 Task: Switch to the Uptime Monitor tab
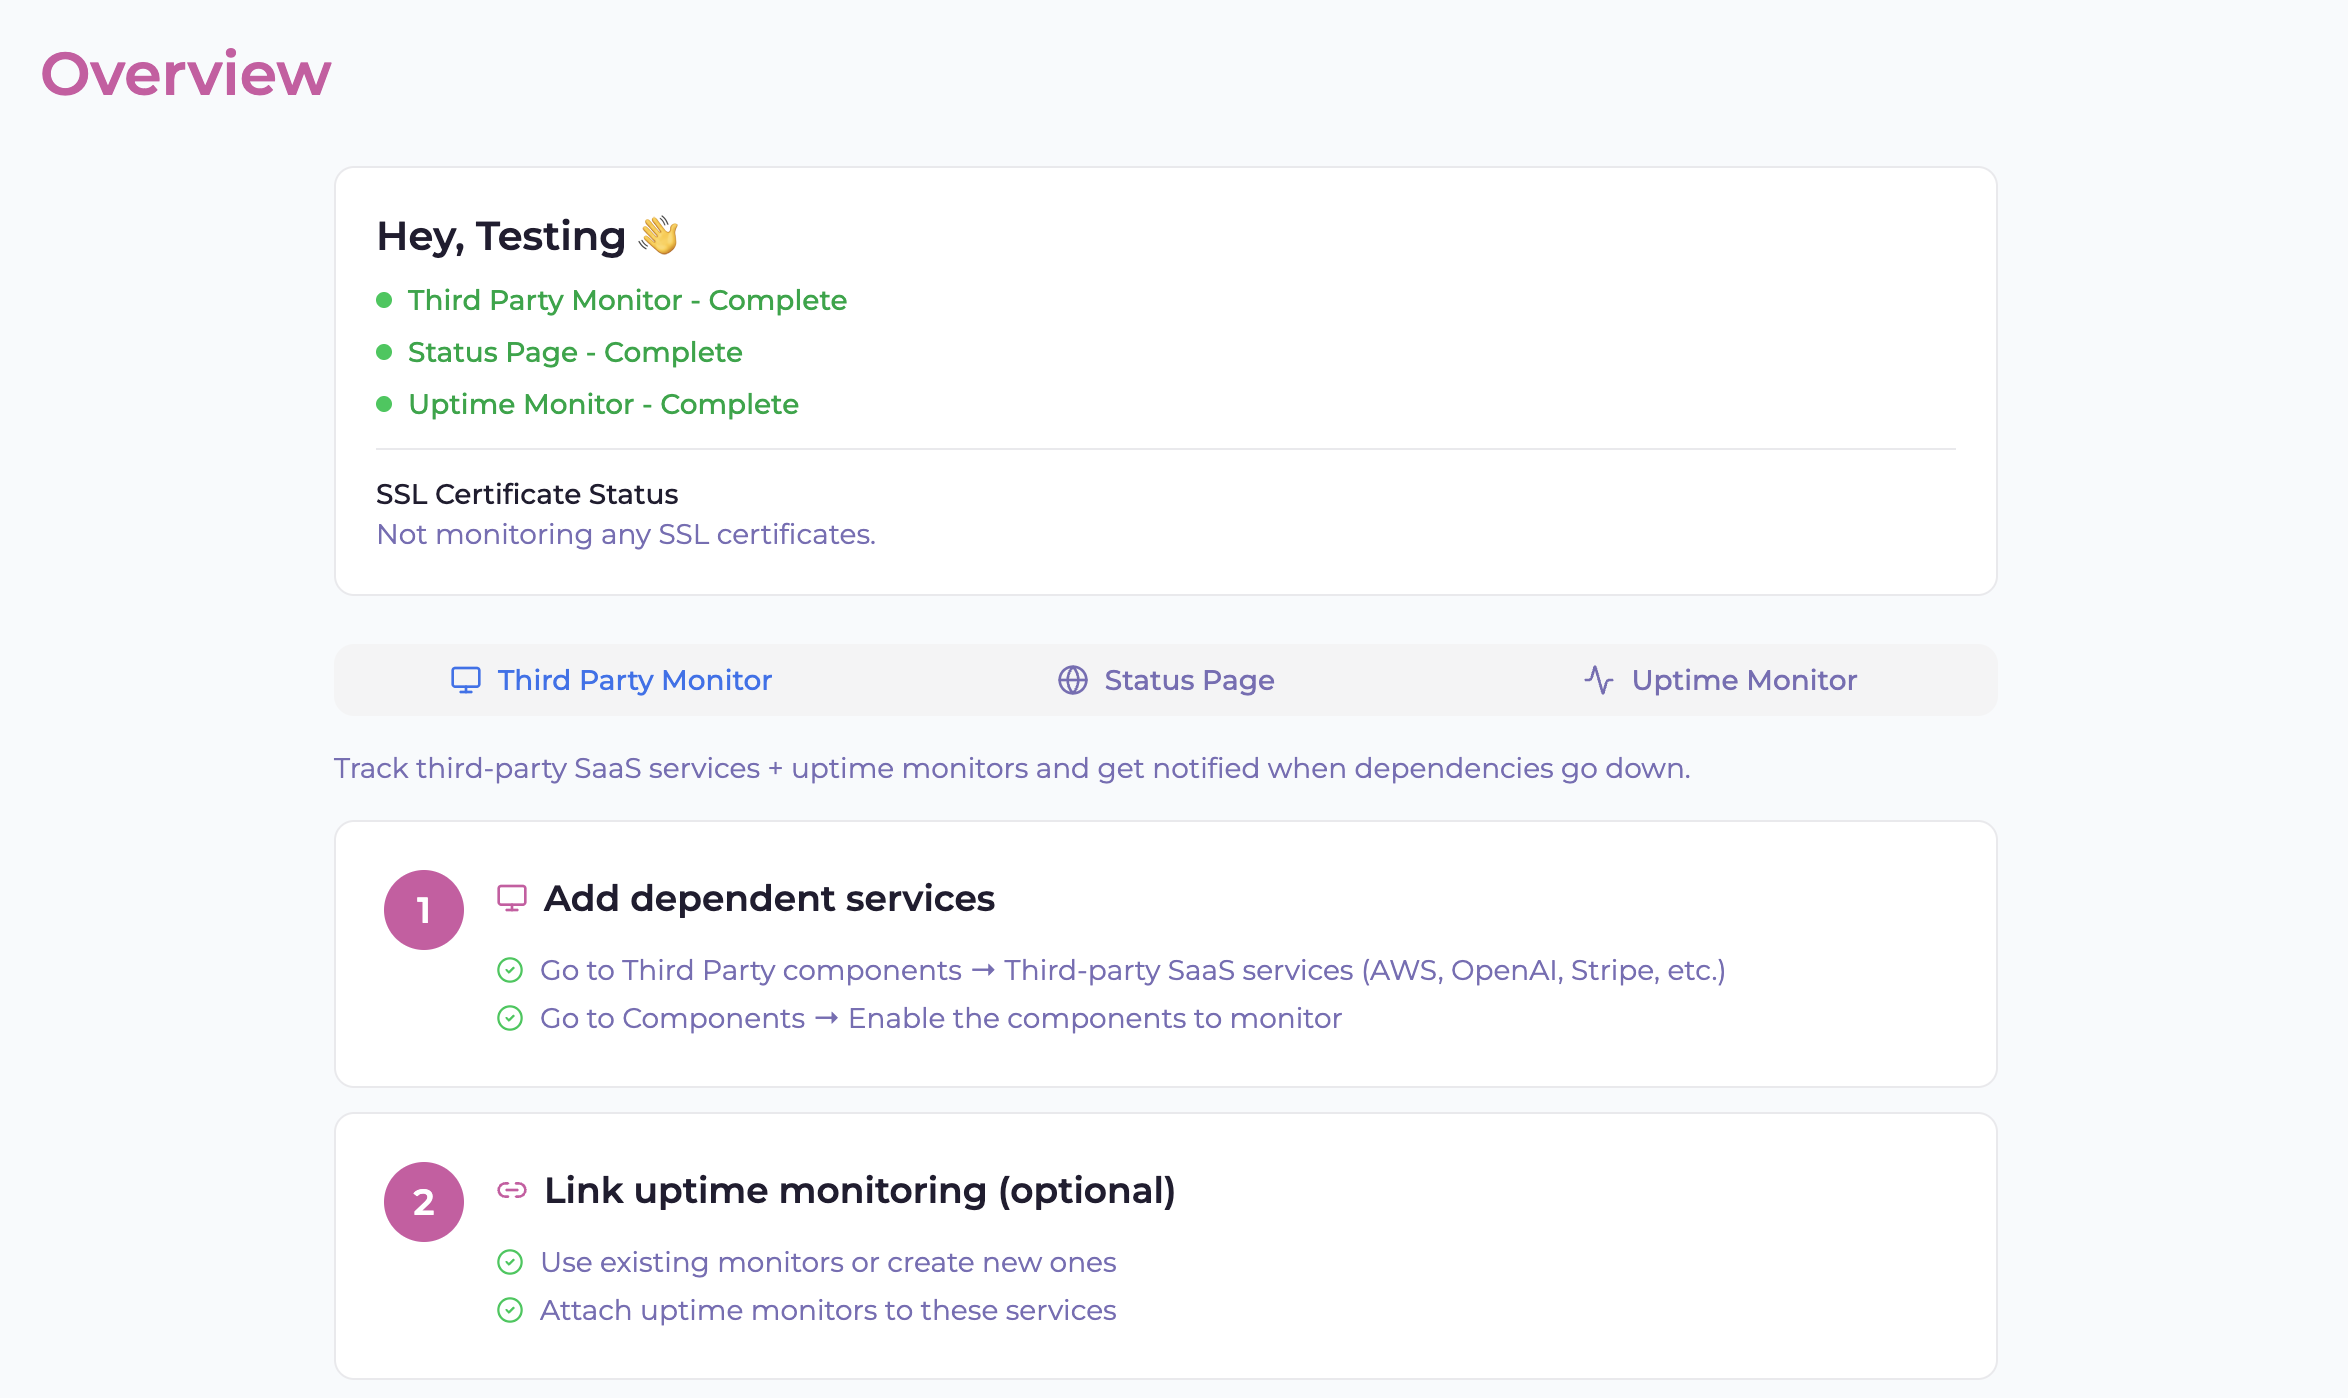(x=1720, y=680)
